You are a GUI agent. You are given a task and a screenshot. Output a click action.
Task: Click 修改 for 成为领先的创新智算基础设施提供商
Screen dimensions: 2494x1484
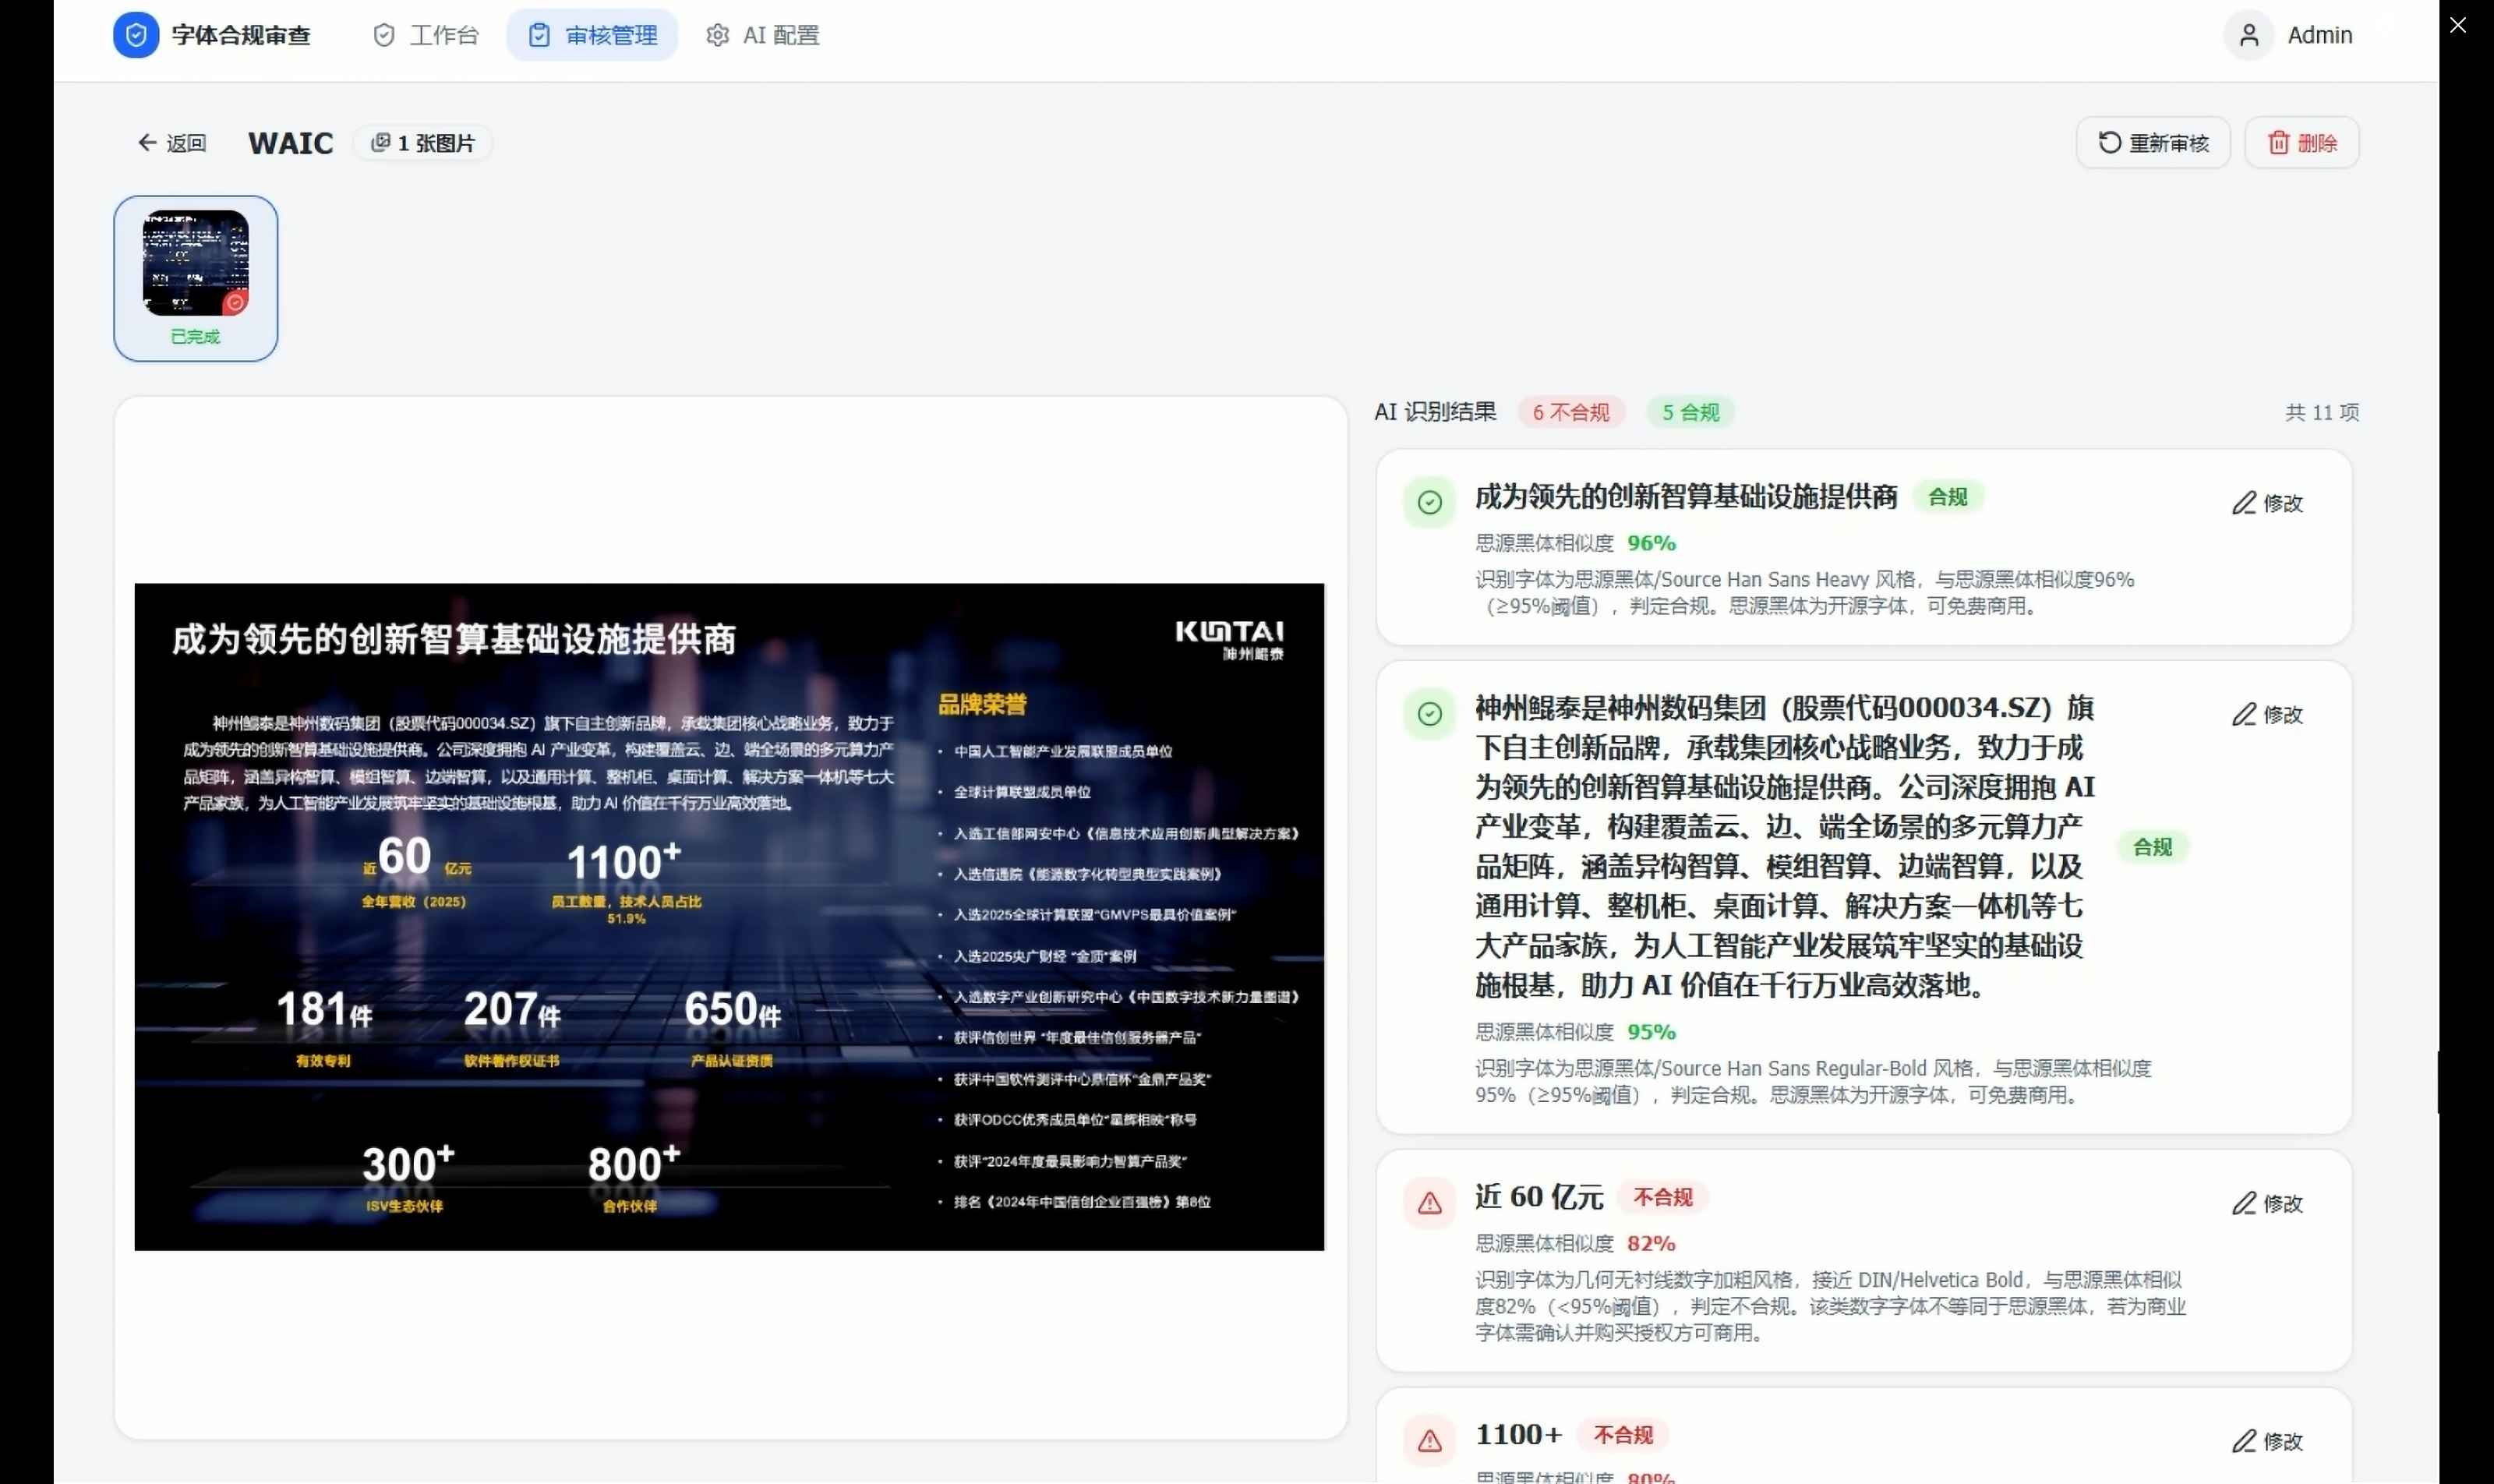(x=2267, y=503)
